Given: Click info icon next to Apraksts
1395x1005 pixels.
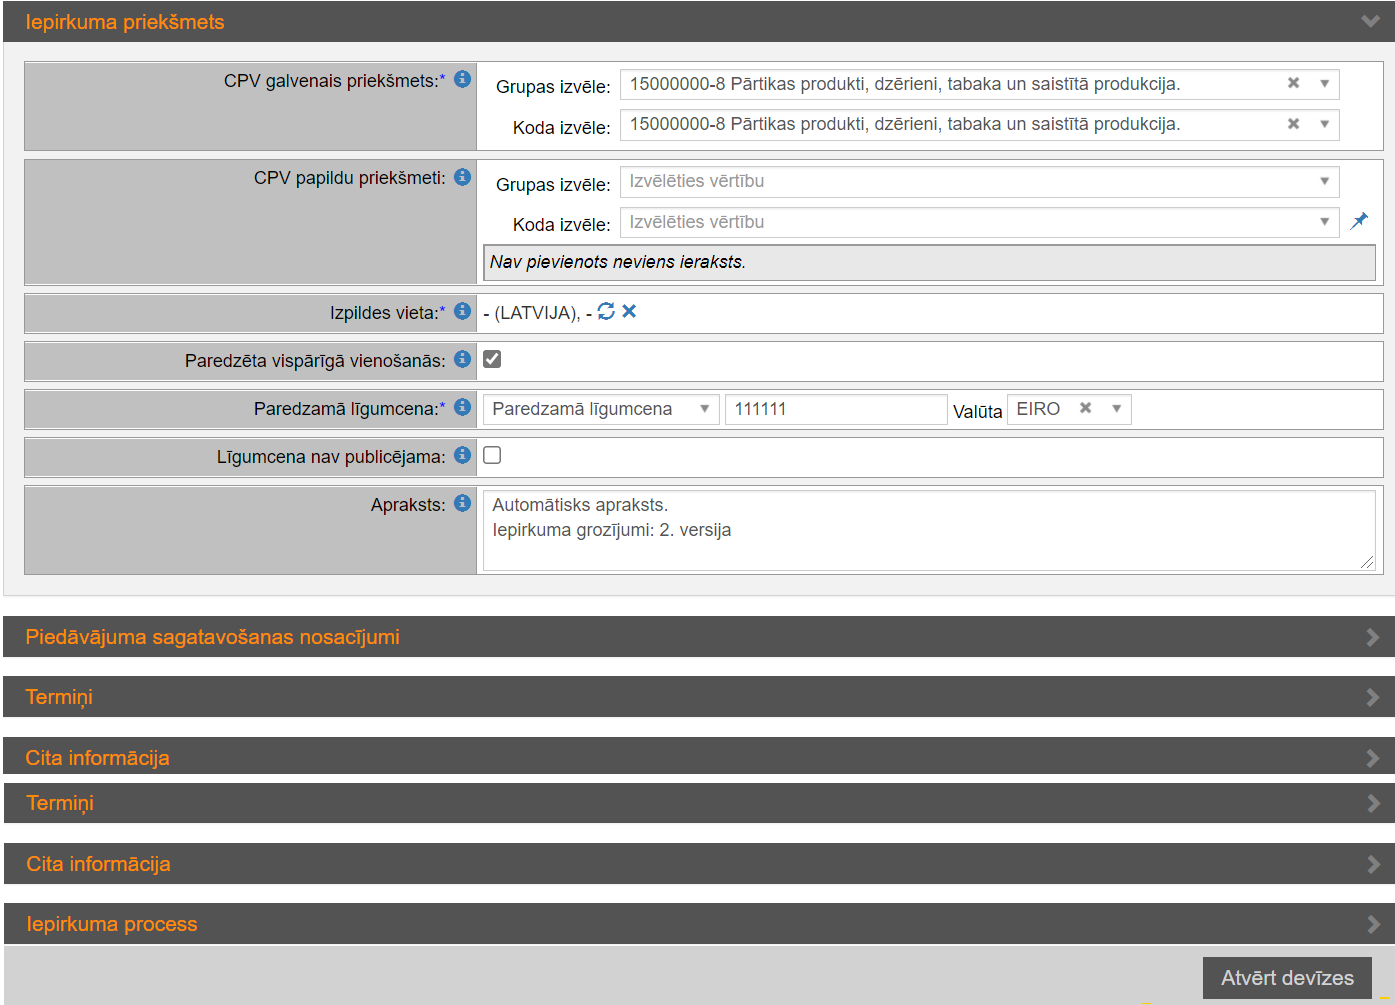Looking at the screenshot, I should point(462,503).
